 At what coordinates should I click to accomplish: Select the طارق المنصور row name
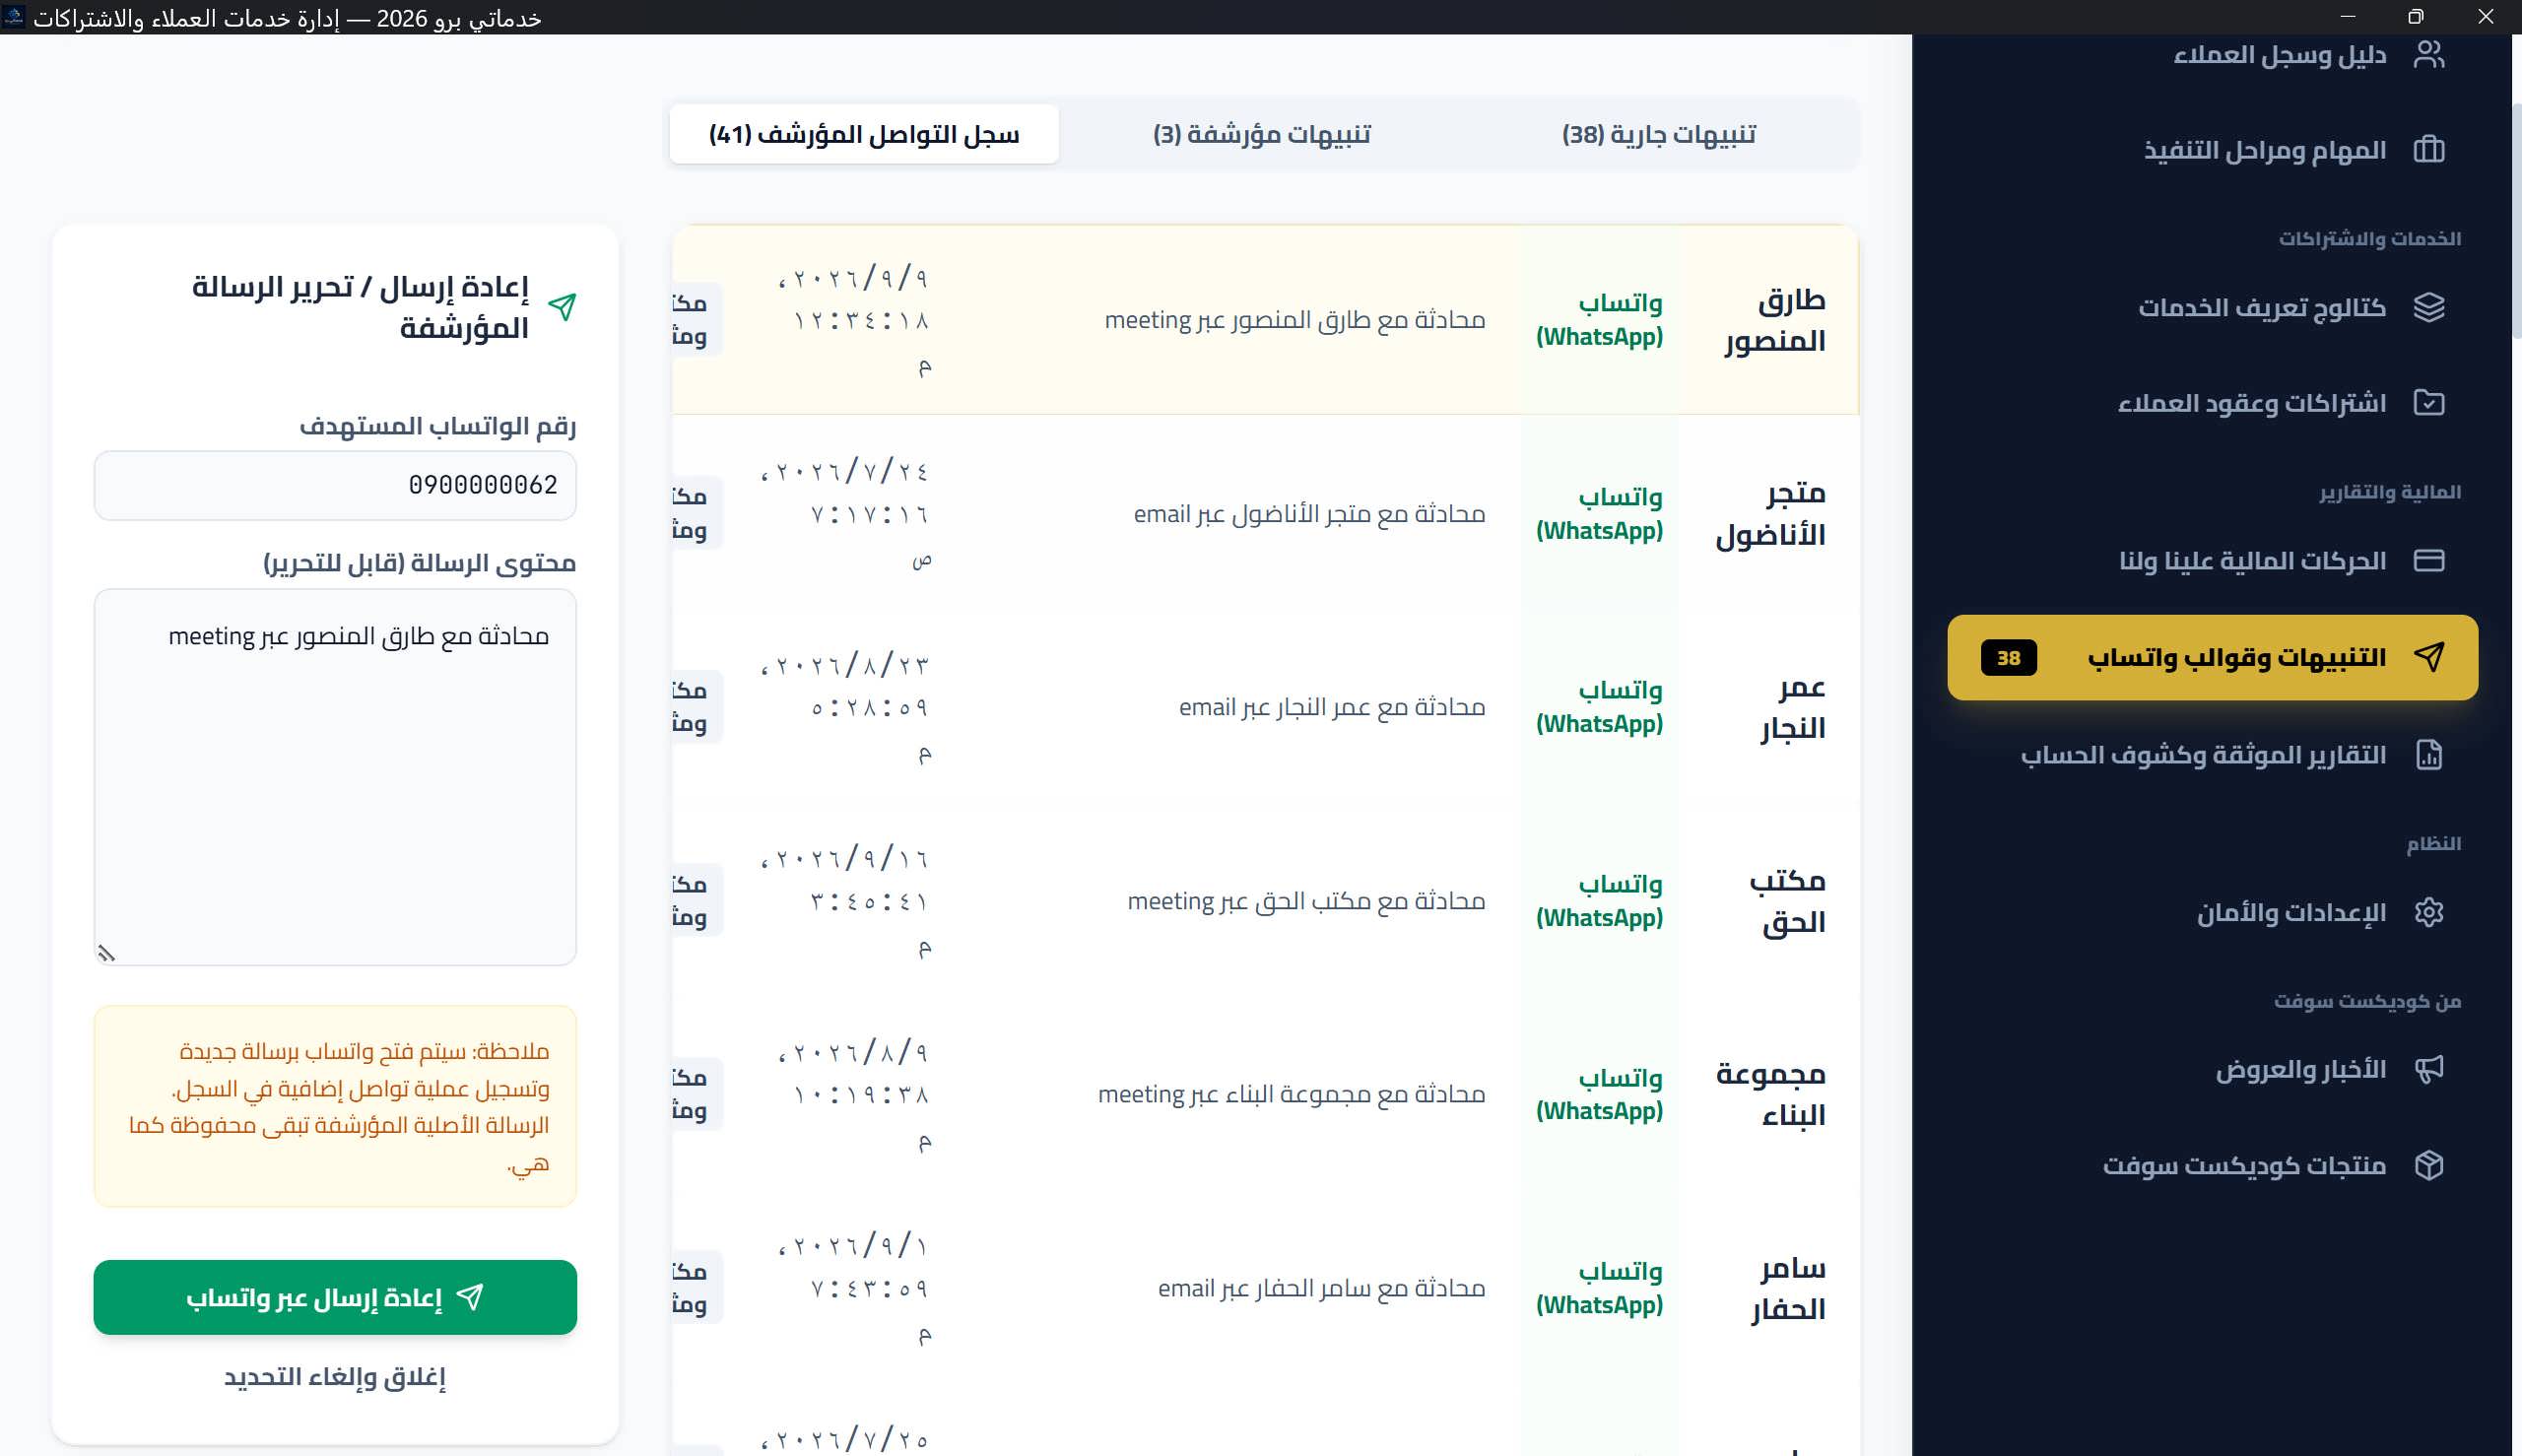click(1775, 320)
